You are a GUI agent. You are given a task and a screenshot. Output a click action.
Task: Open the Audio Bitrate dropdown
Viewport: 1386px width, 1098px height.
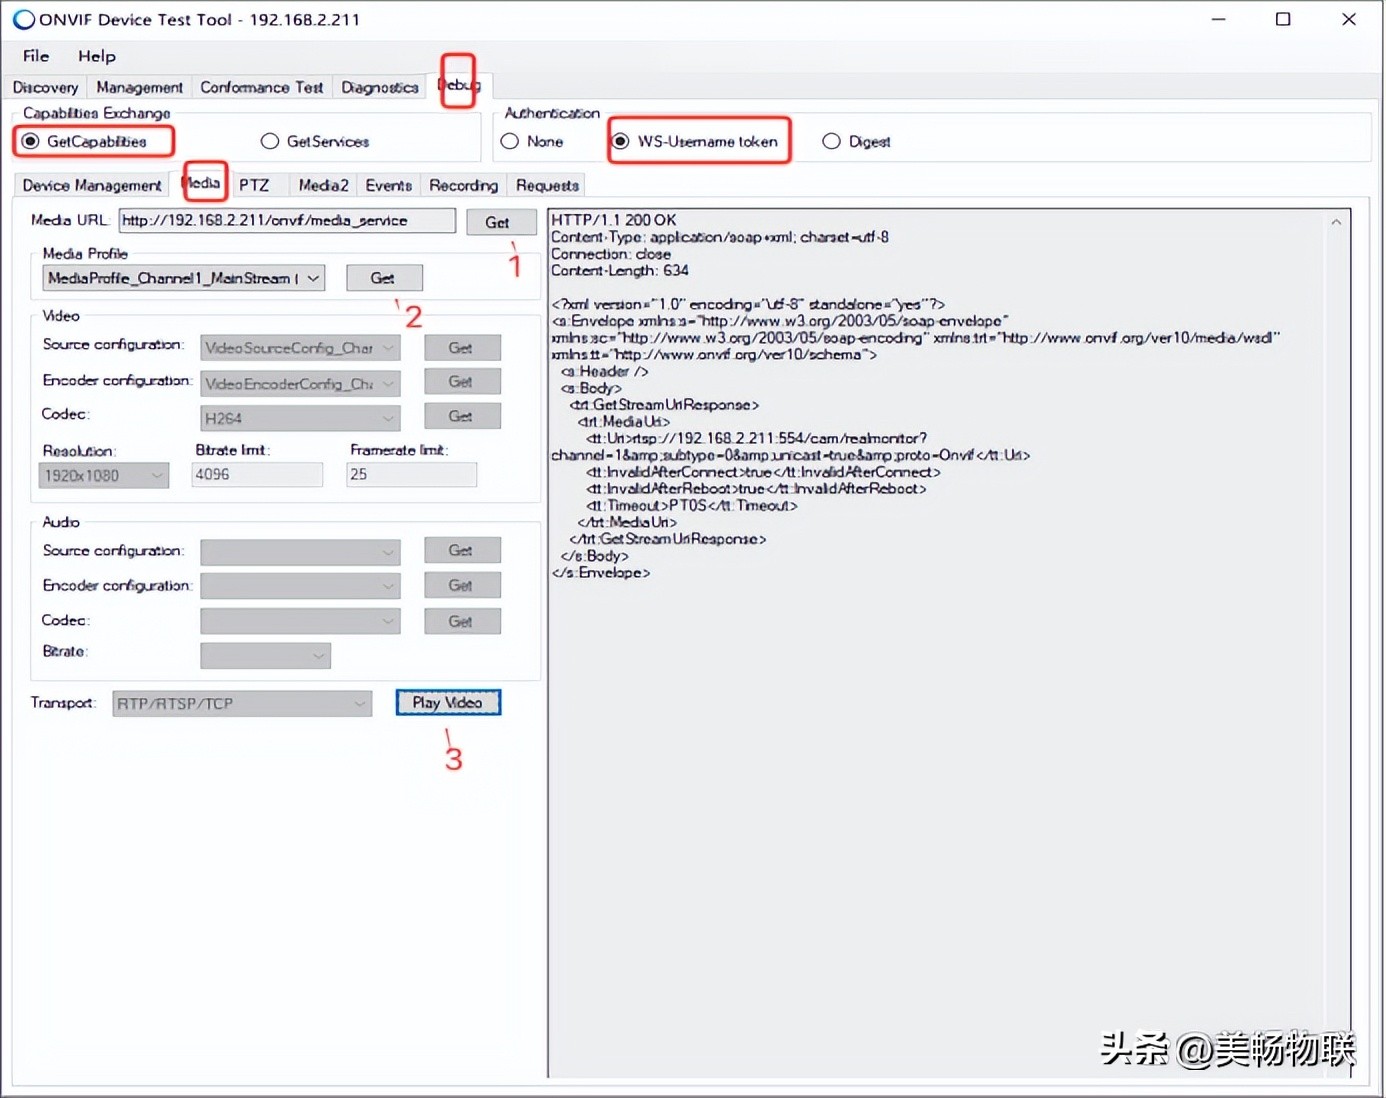[x=265, y=656]
